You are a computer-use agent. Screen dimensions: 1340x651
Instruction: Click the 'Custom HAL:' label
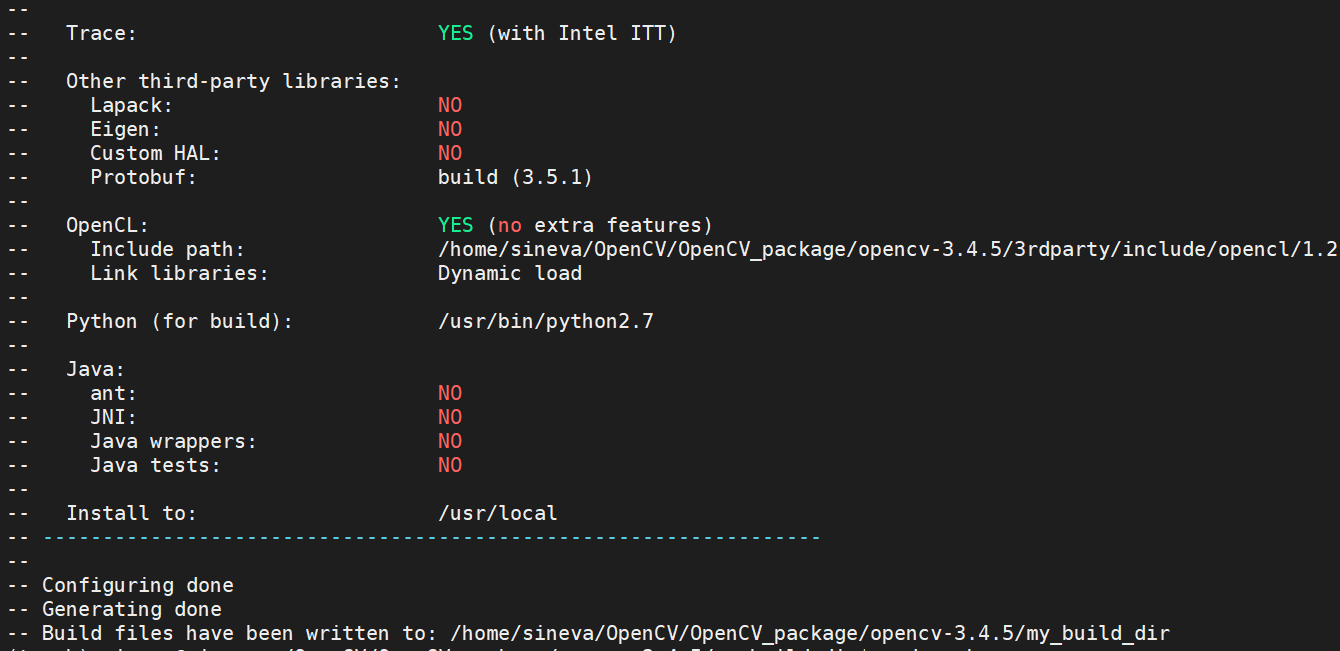[156, 153]
